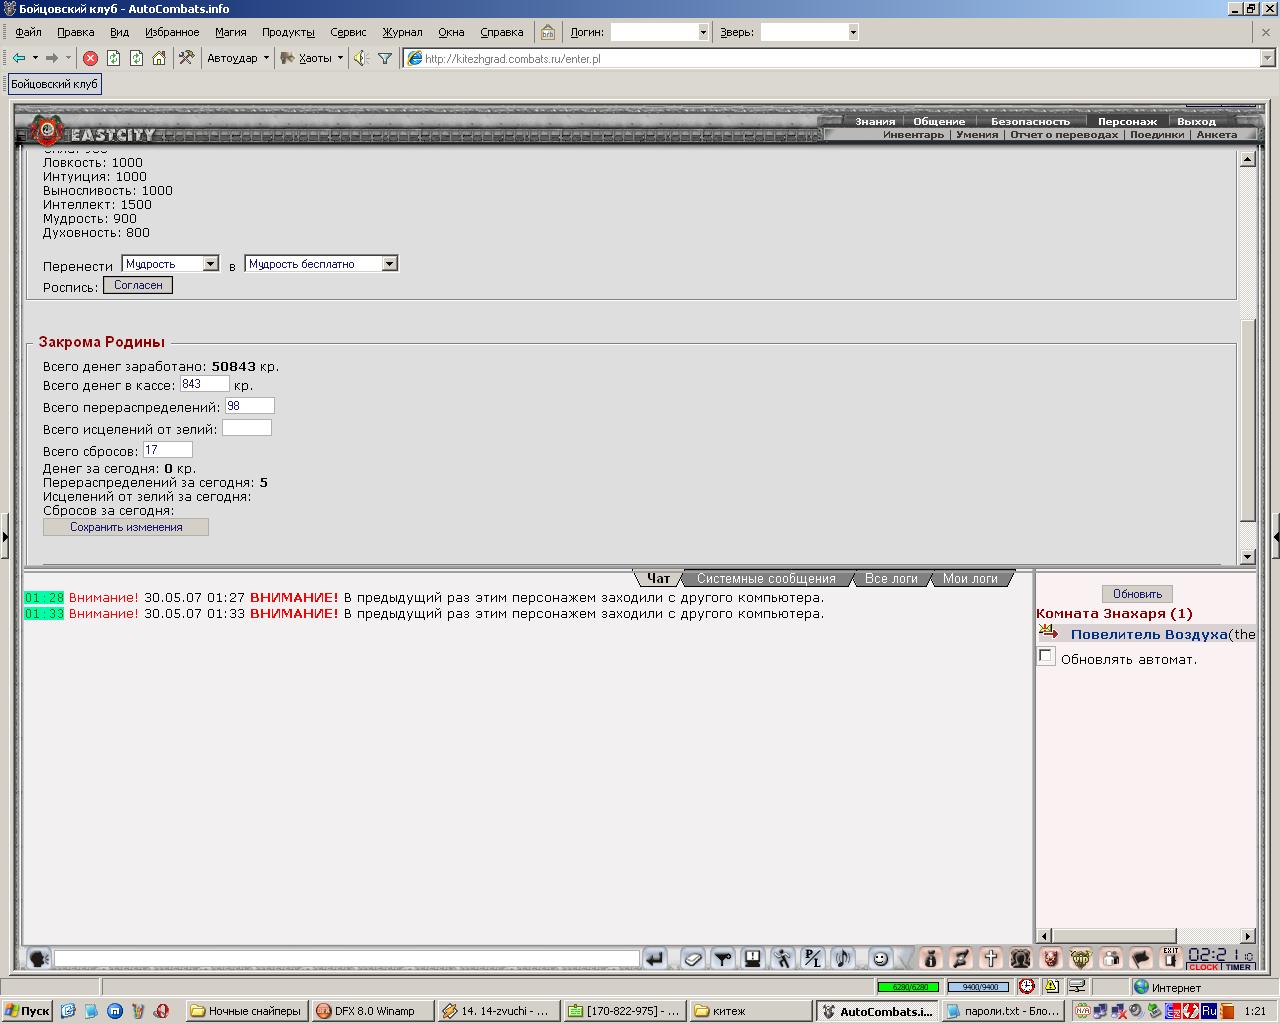
Task: Click the red demon mask icon
Action: tap(1050, 958)
